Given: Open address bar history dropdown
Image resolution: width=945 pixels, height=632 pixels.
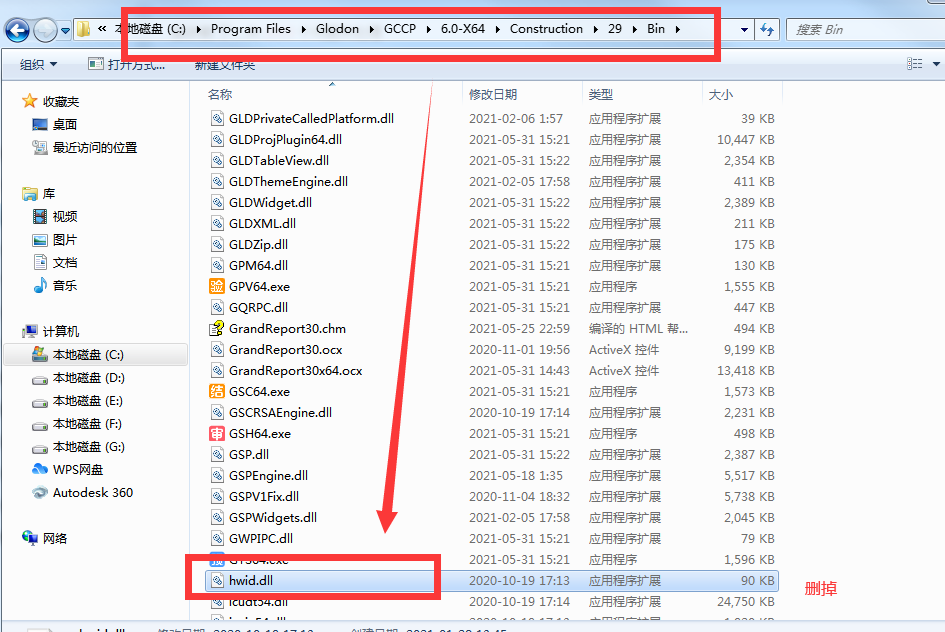Looking at the screenshot, I should [744, 30].
